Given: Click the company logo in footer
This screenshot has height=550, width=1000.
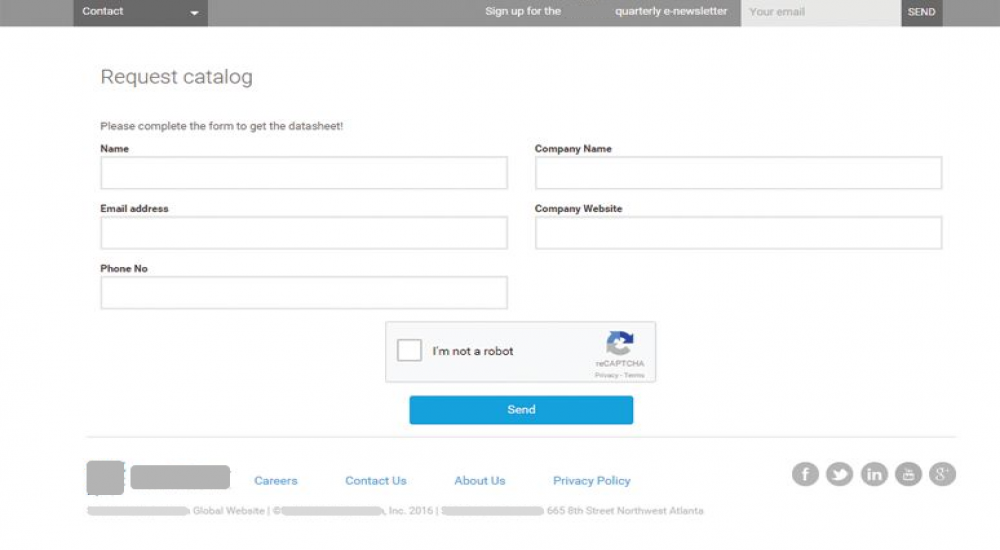Looking at the screenshot, I should (x=158, y=477).
